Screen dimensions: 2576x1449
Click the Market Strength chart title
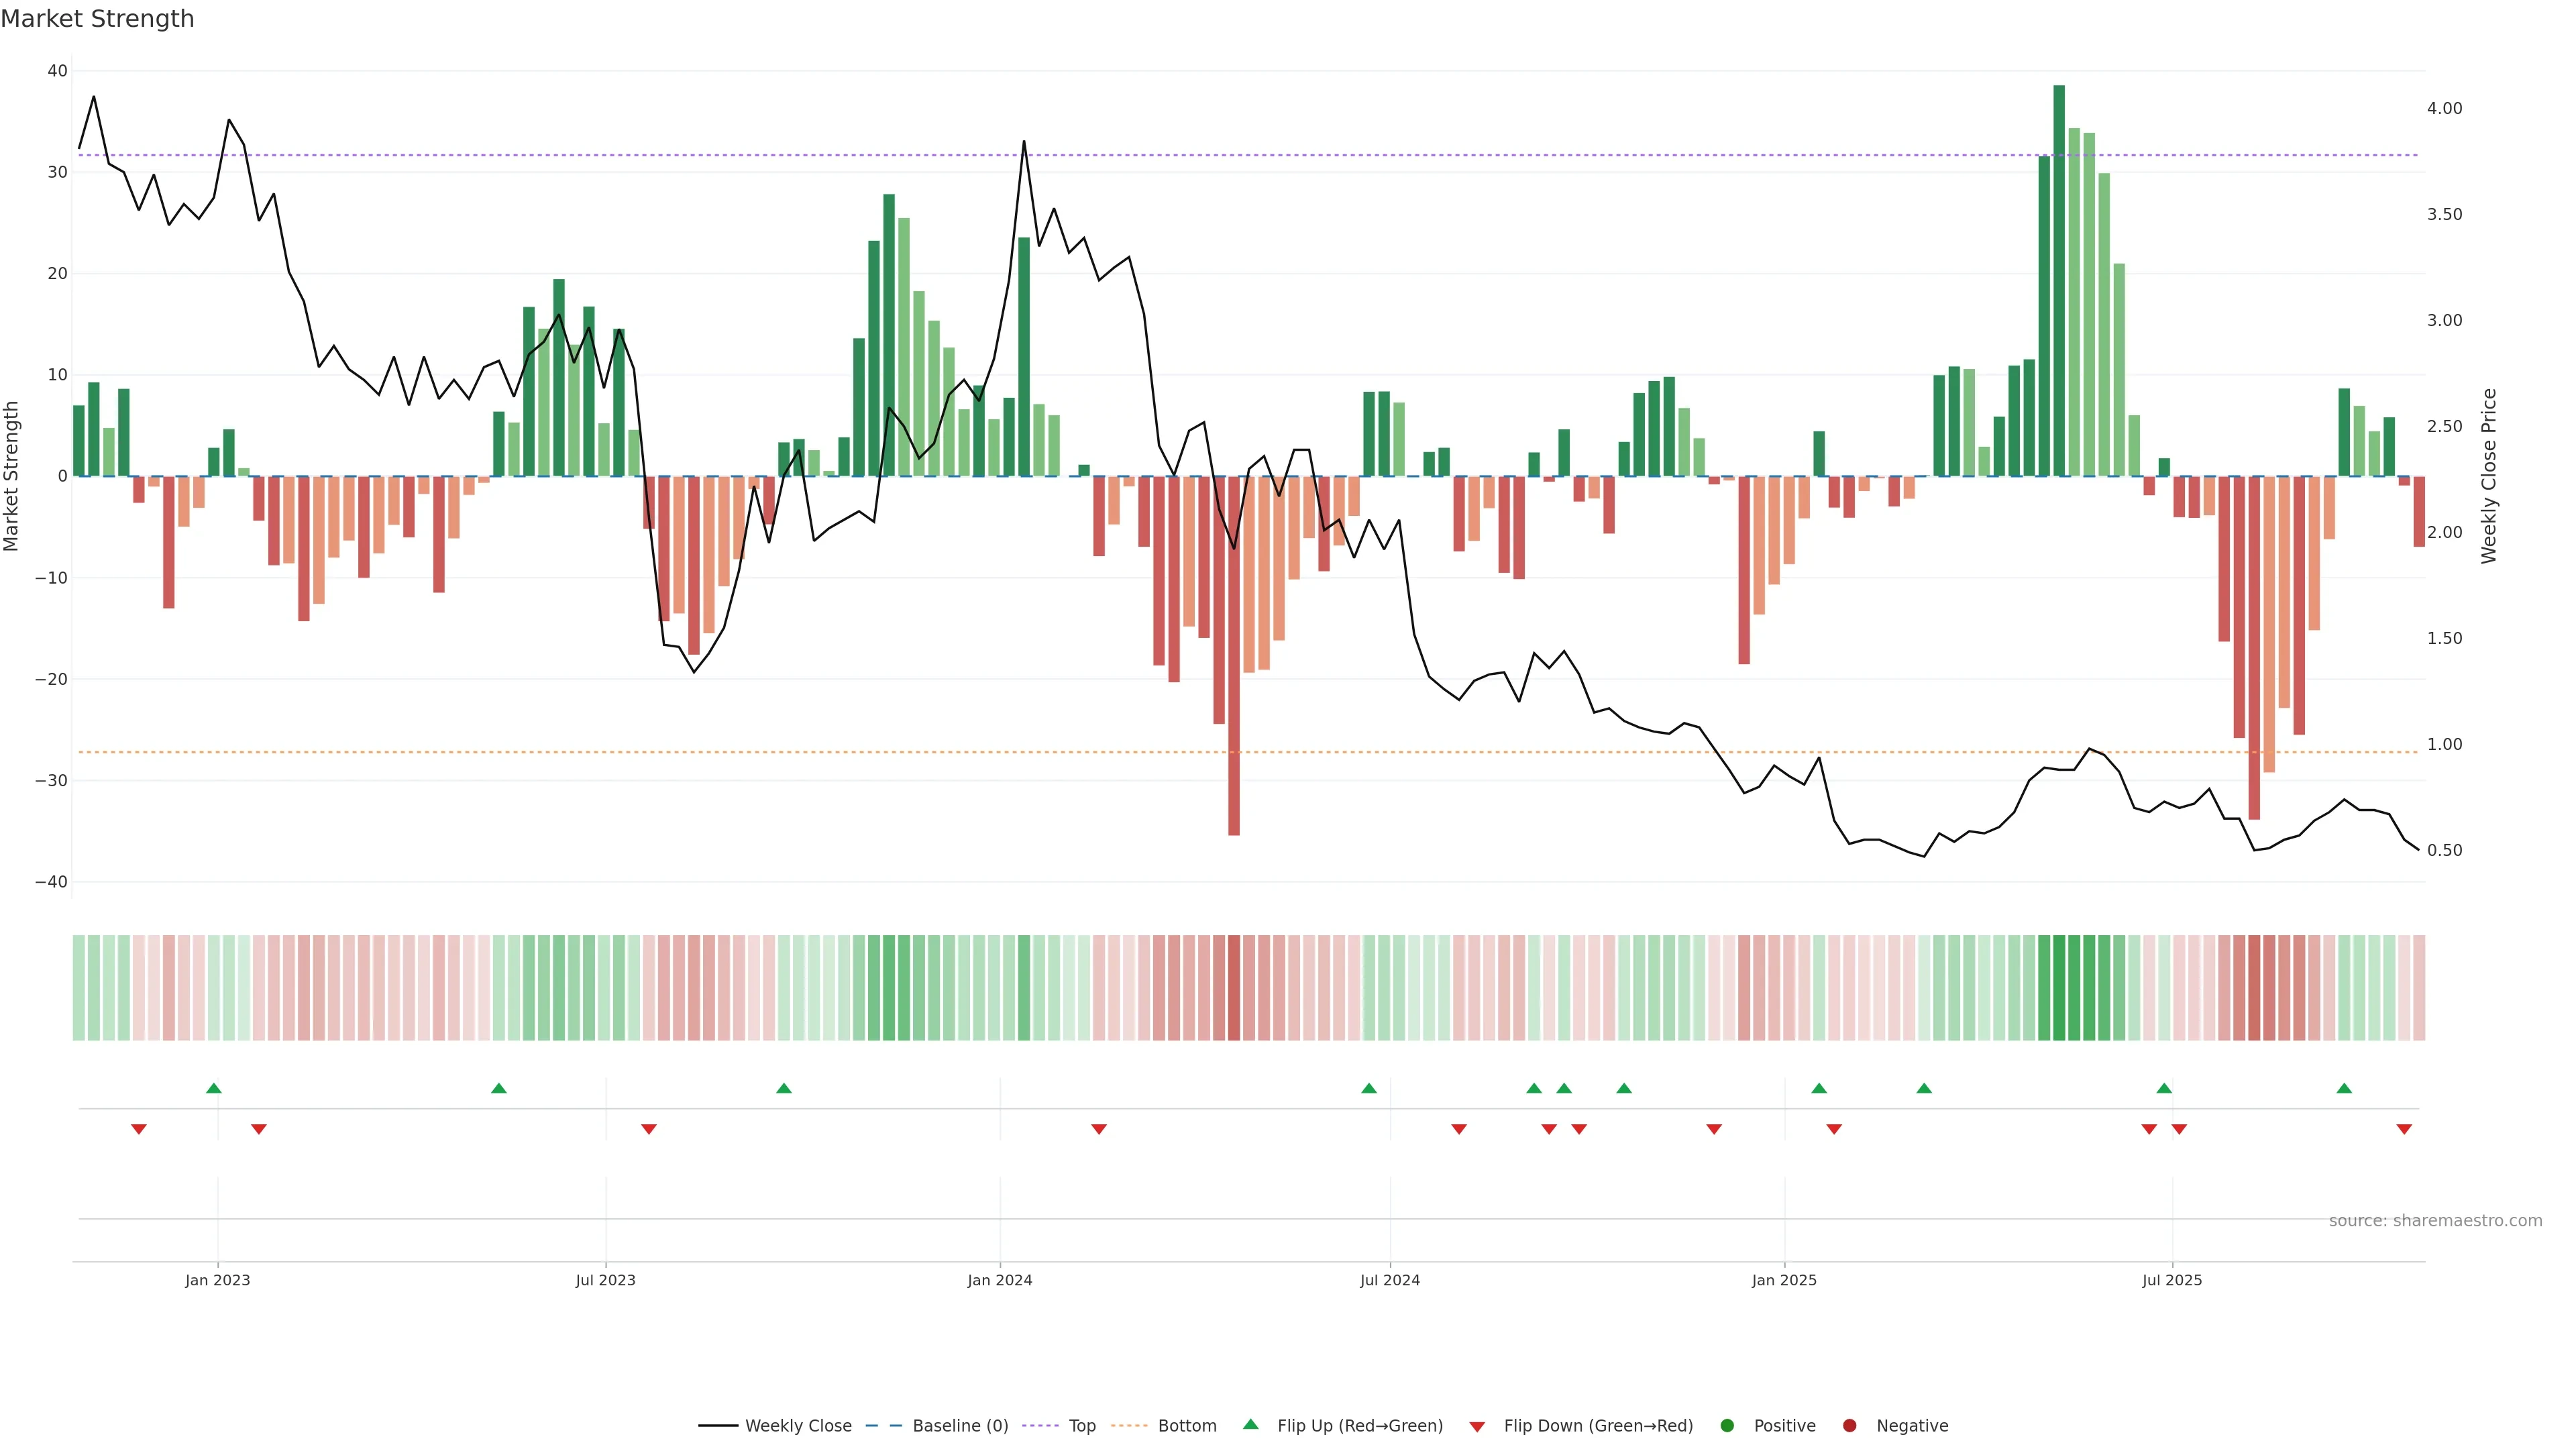[x=97, y=19]
